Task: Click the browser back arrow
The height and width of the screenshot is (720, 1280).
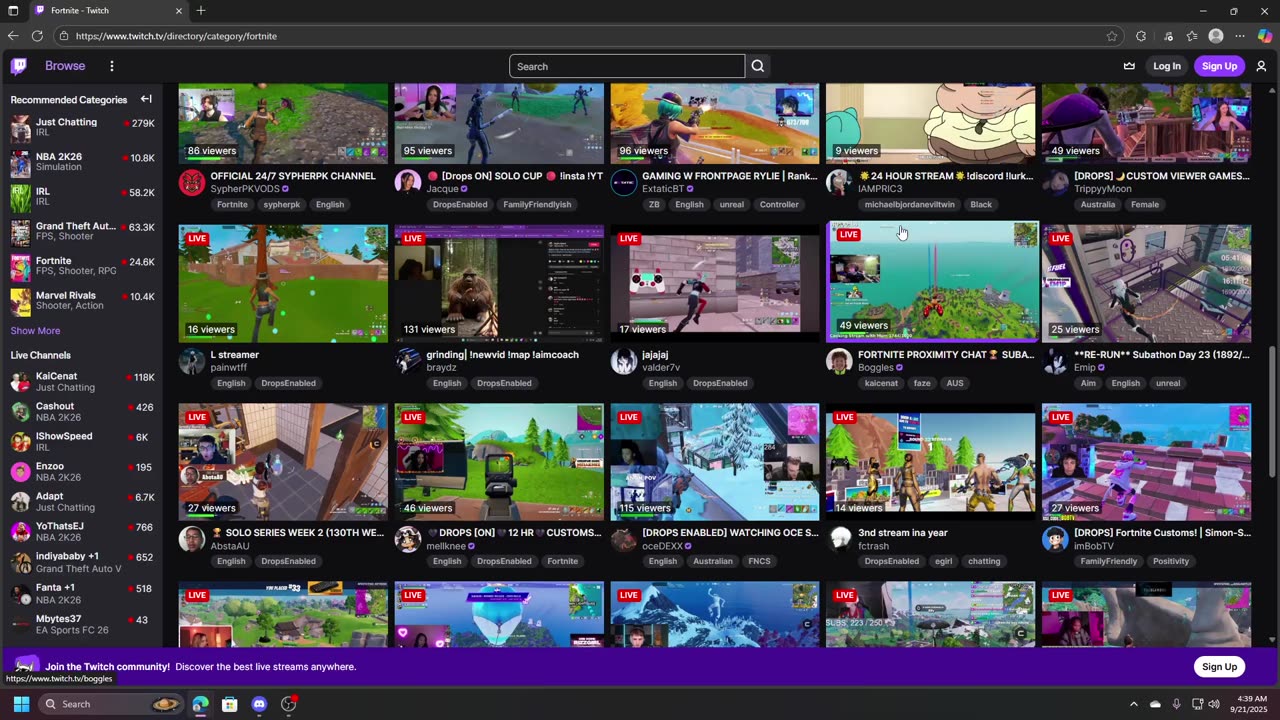Action: point(13,36)
